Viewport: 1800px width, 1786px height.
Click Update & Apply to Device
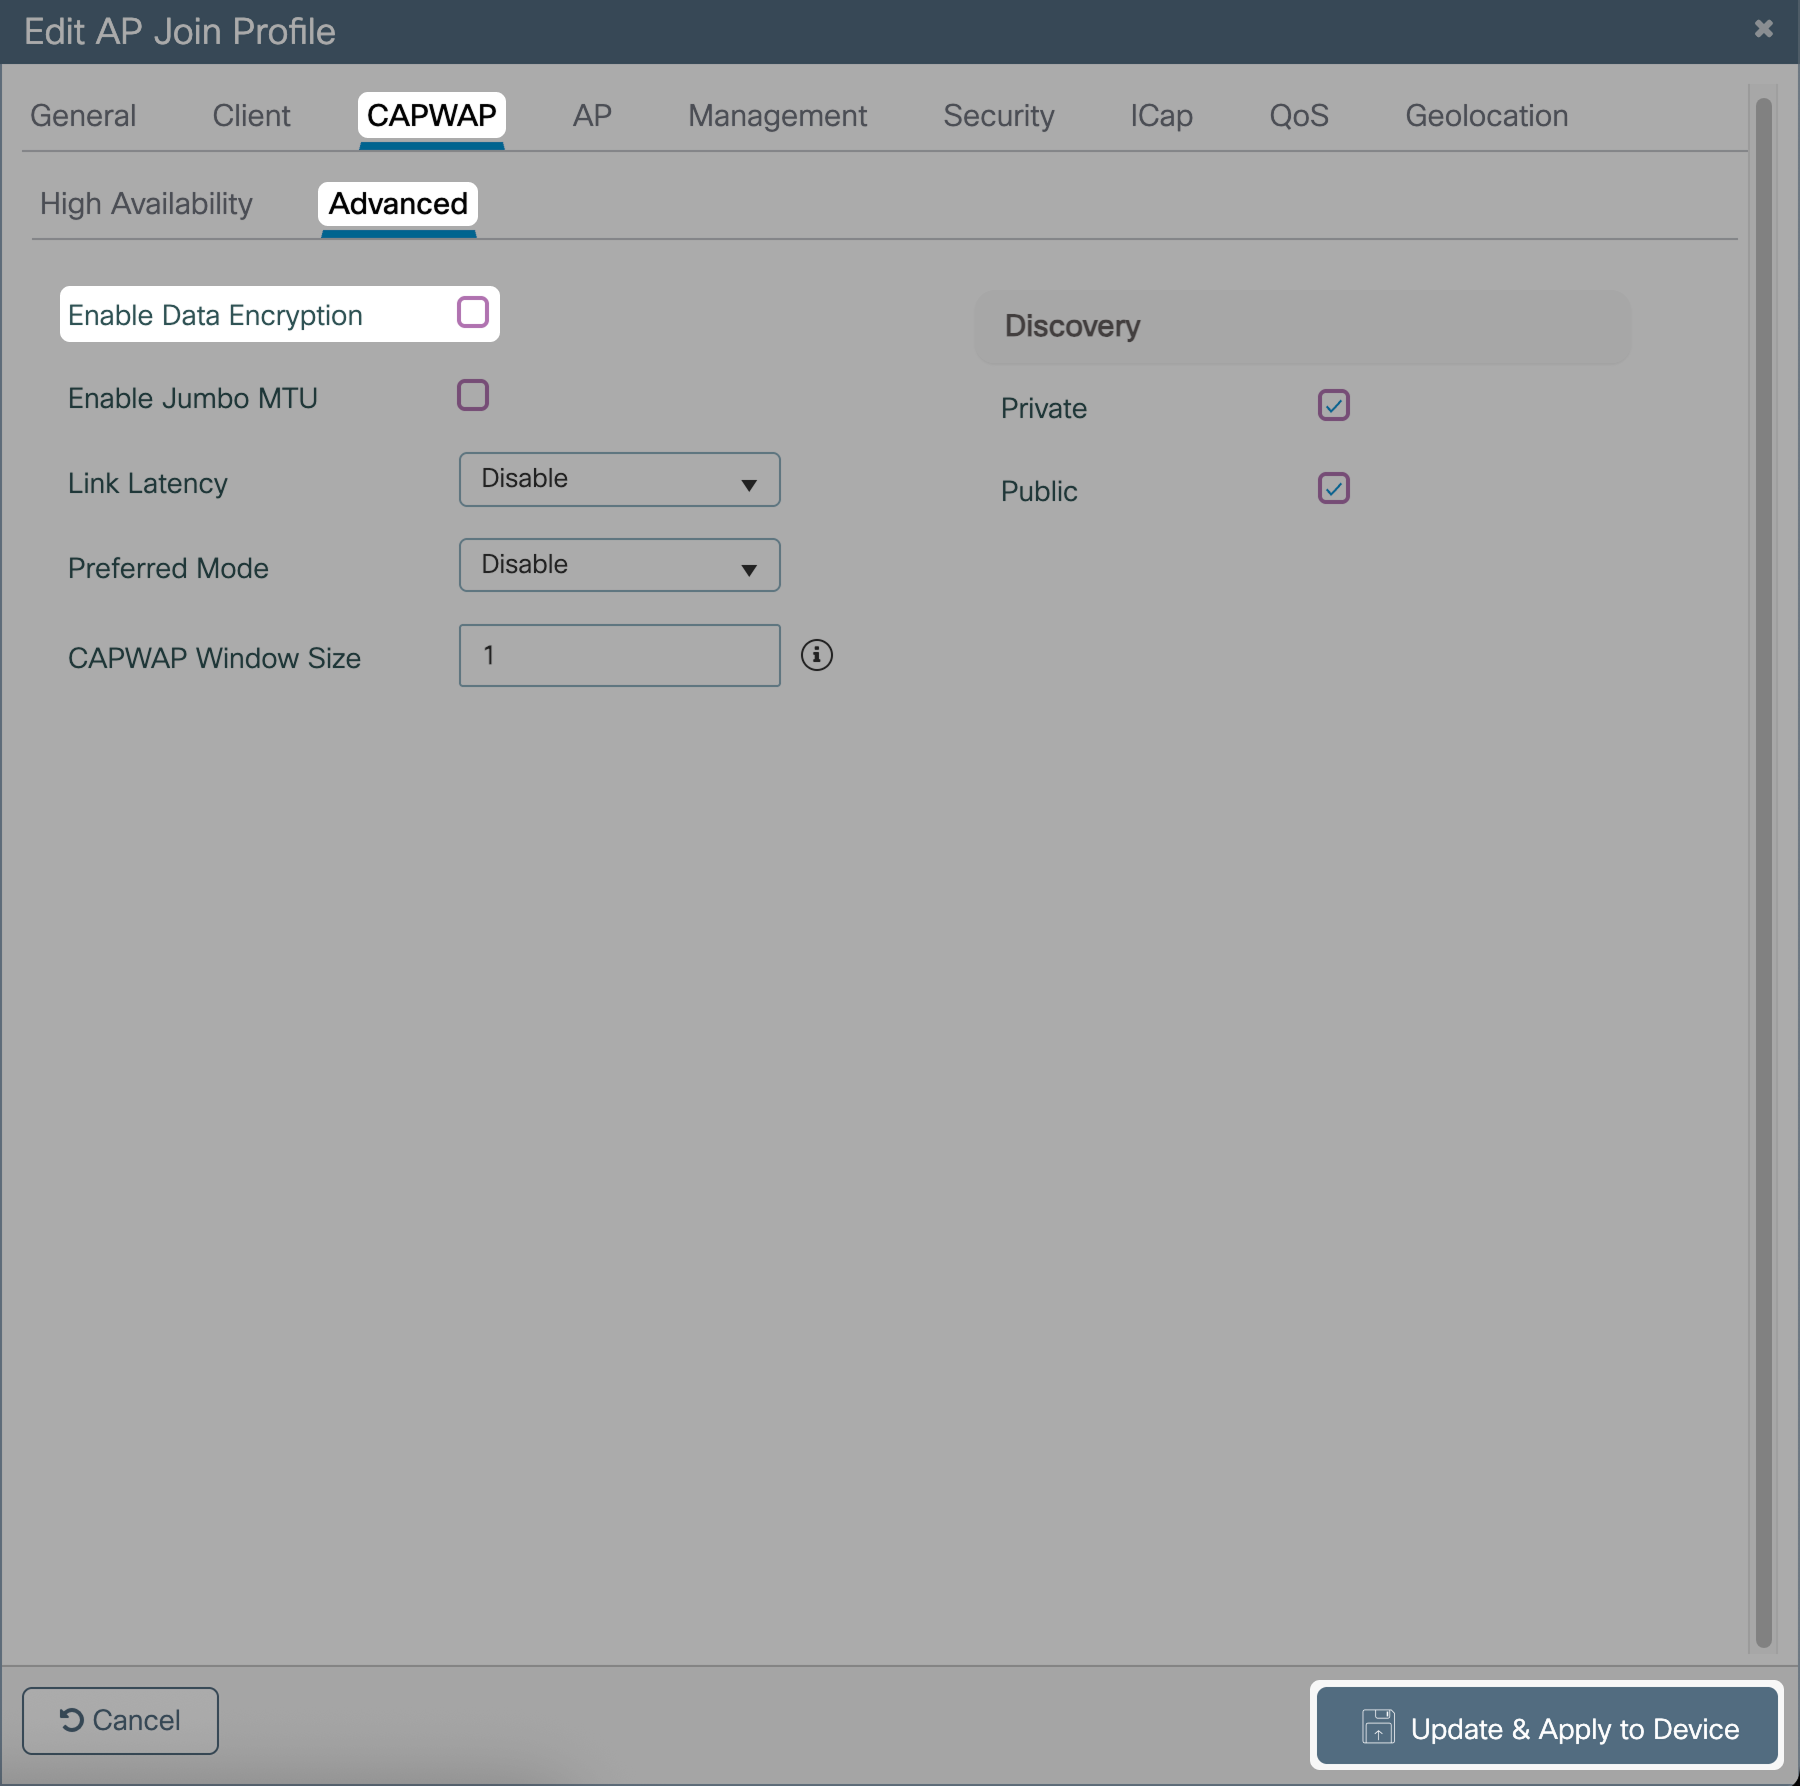click(x=1547, y=1728)
